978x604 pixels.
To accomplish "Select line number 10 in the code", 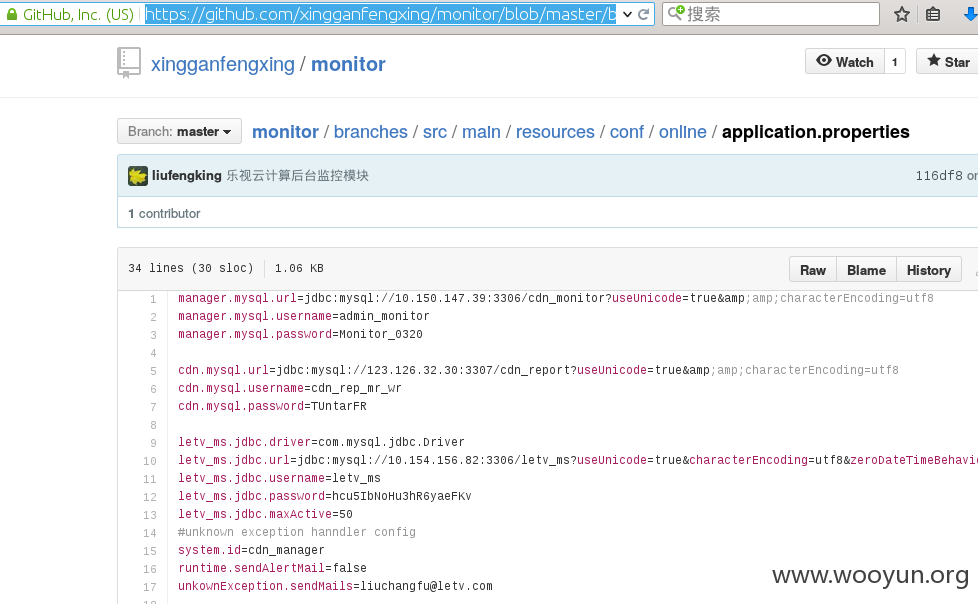I will point(150,461).
